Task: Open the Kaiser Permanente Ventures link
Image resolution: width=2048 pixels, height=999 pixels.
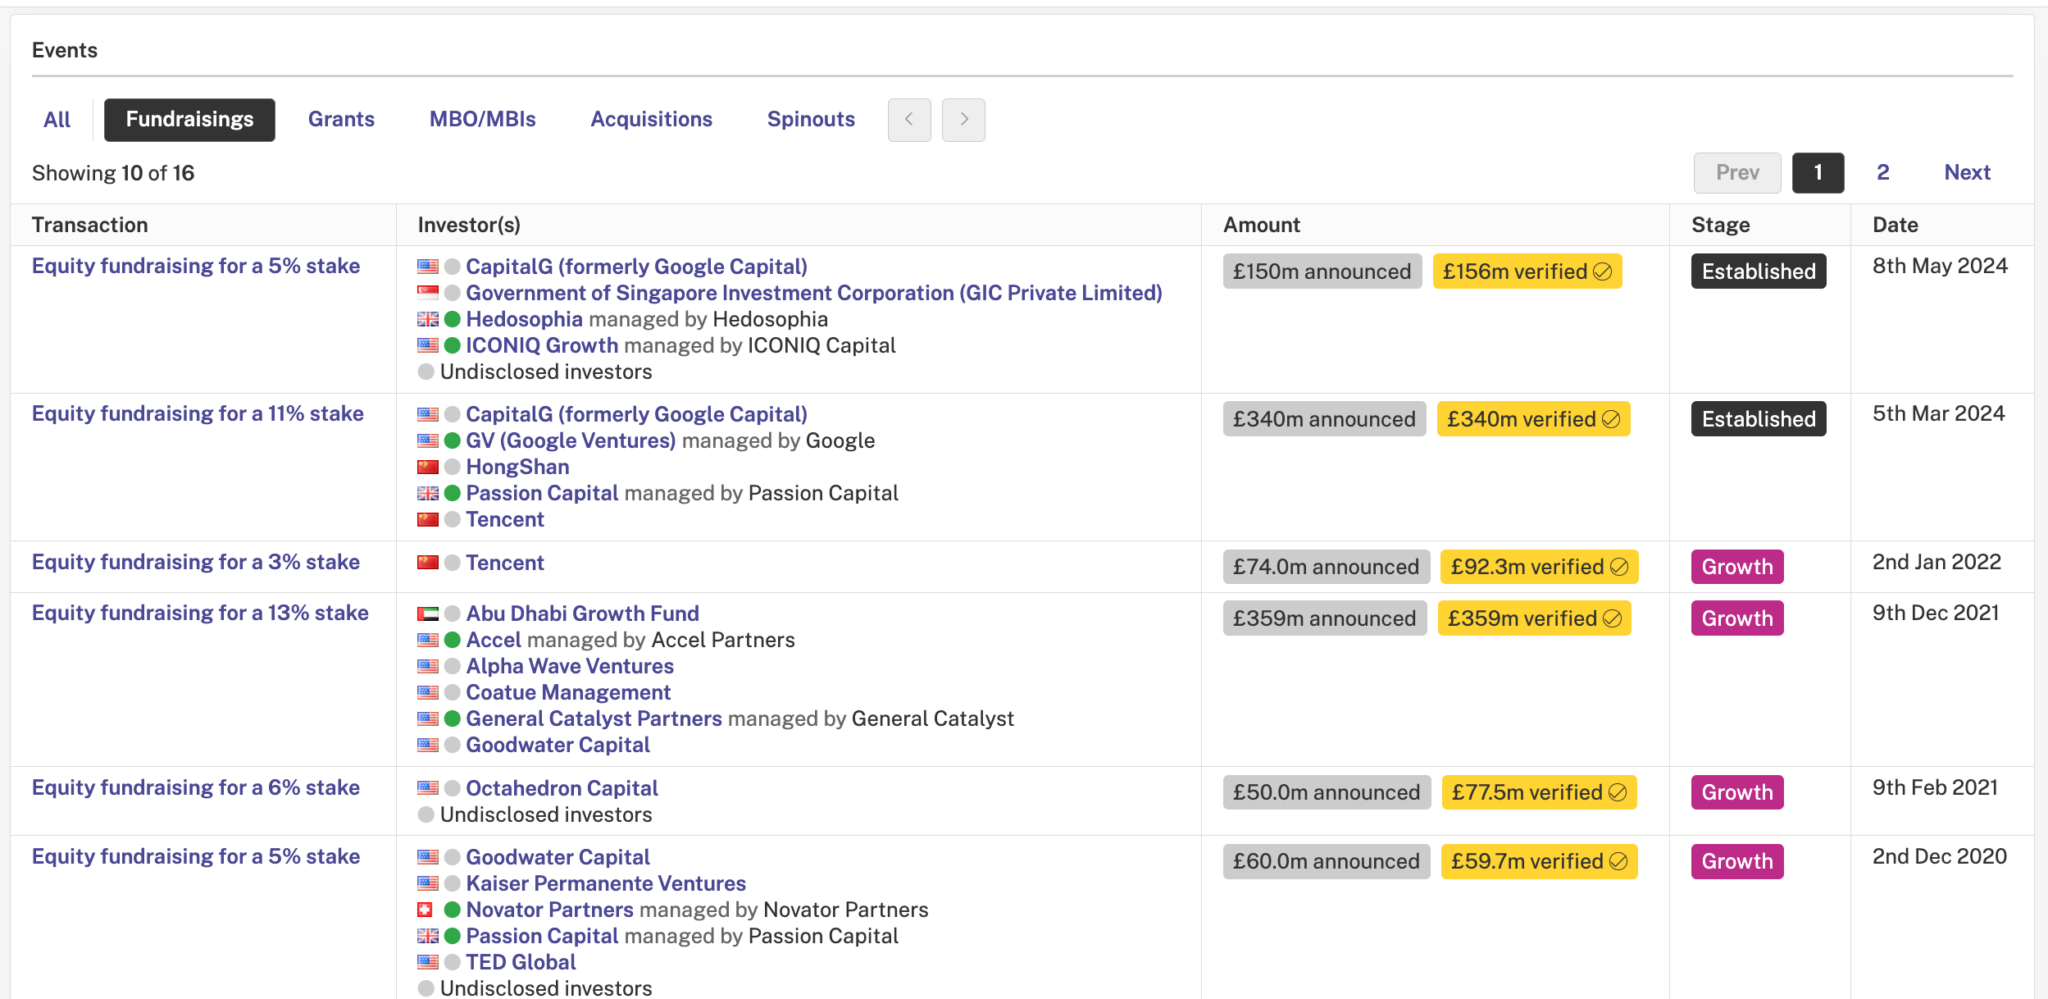Action: 606,884
